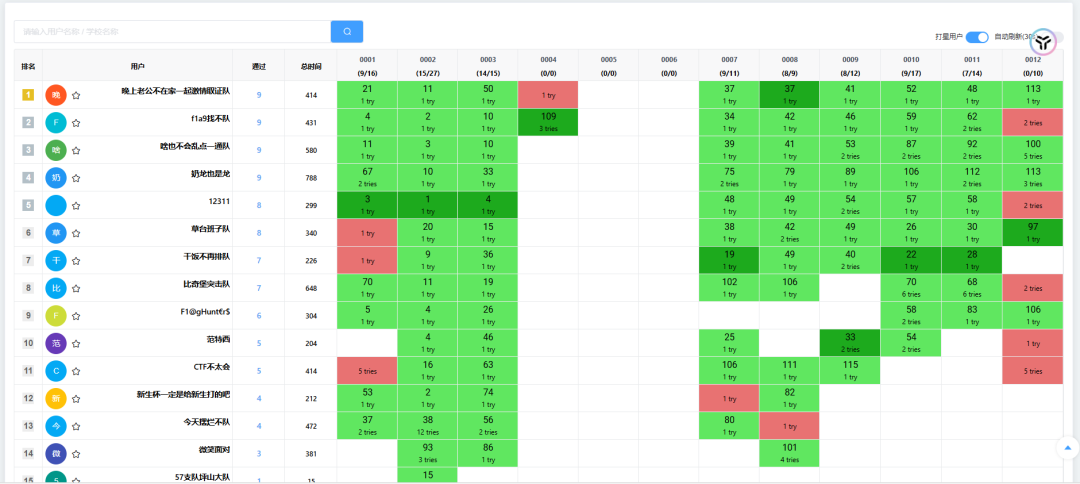This screenshot has width=1080, height=484.
Task: Click the 通过 column header
Action: (259, 67)
